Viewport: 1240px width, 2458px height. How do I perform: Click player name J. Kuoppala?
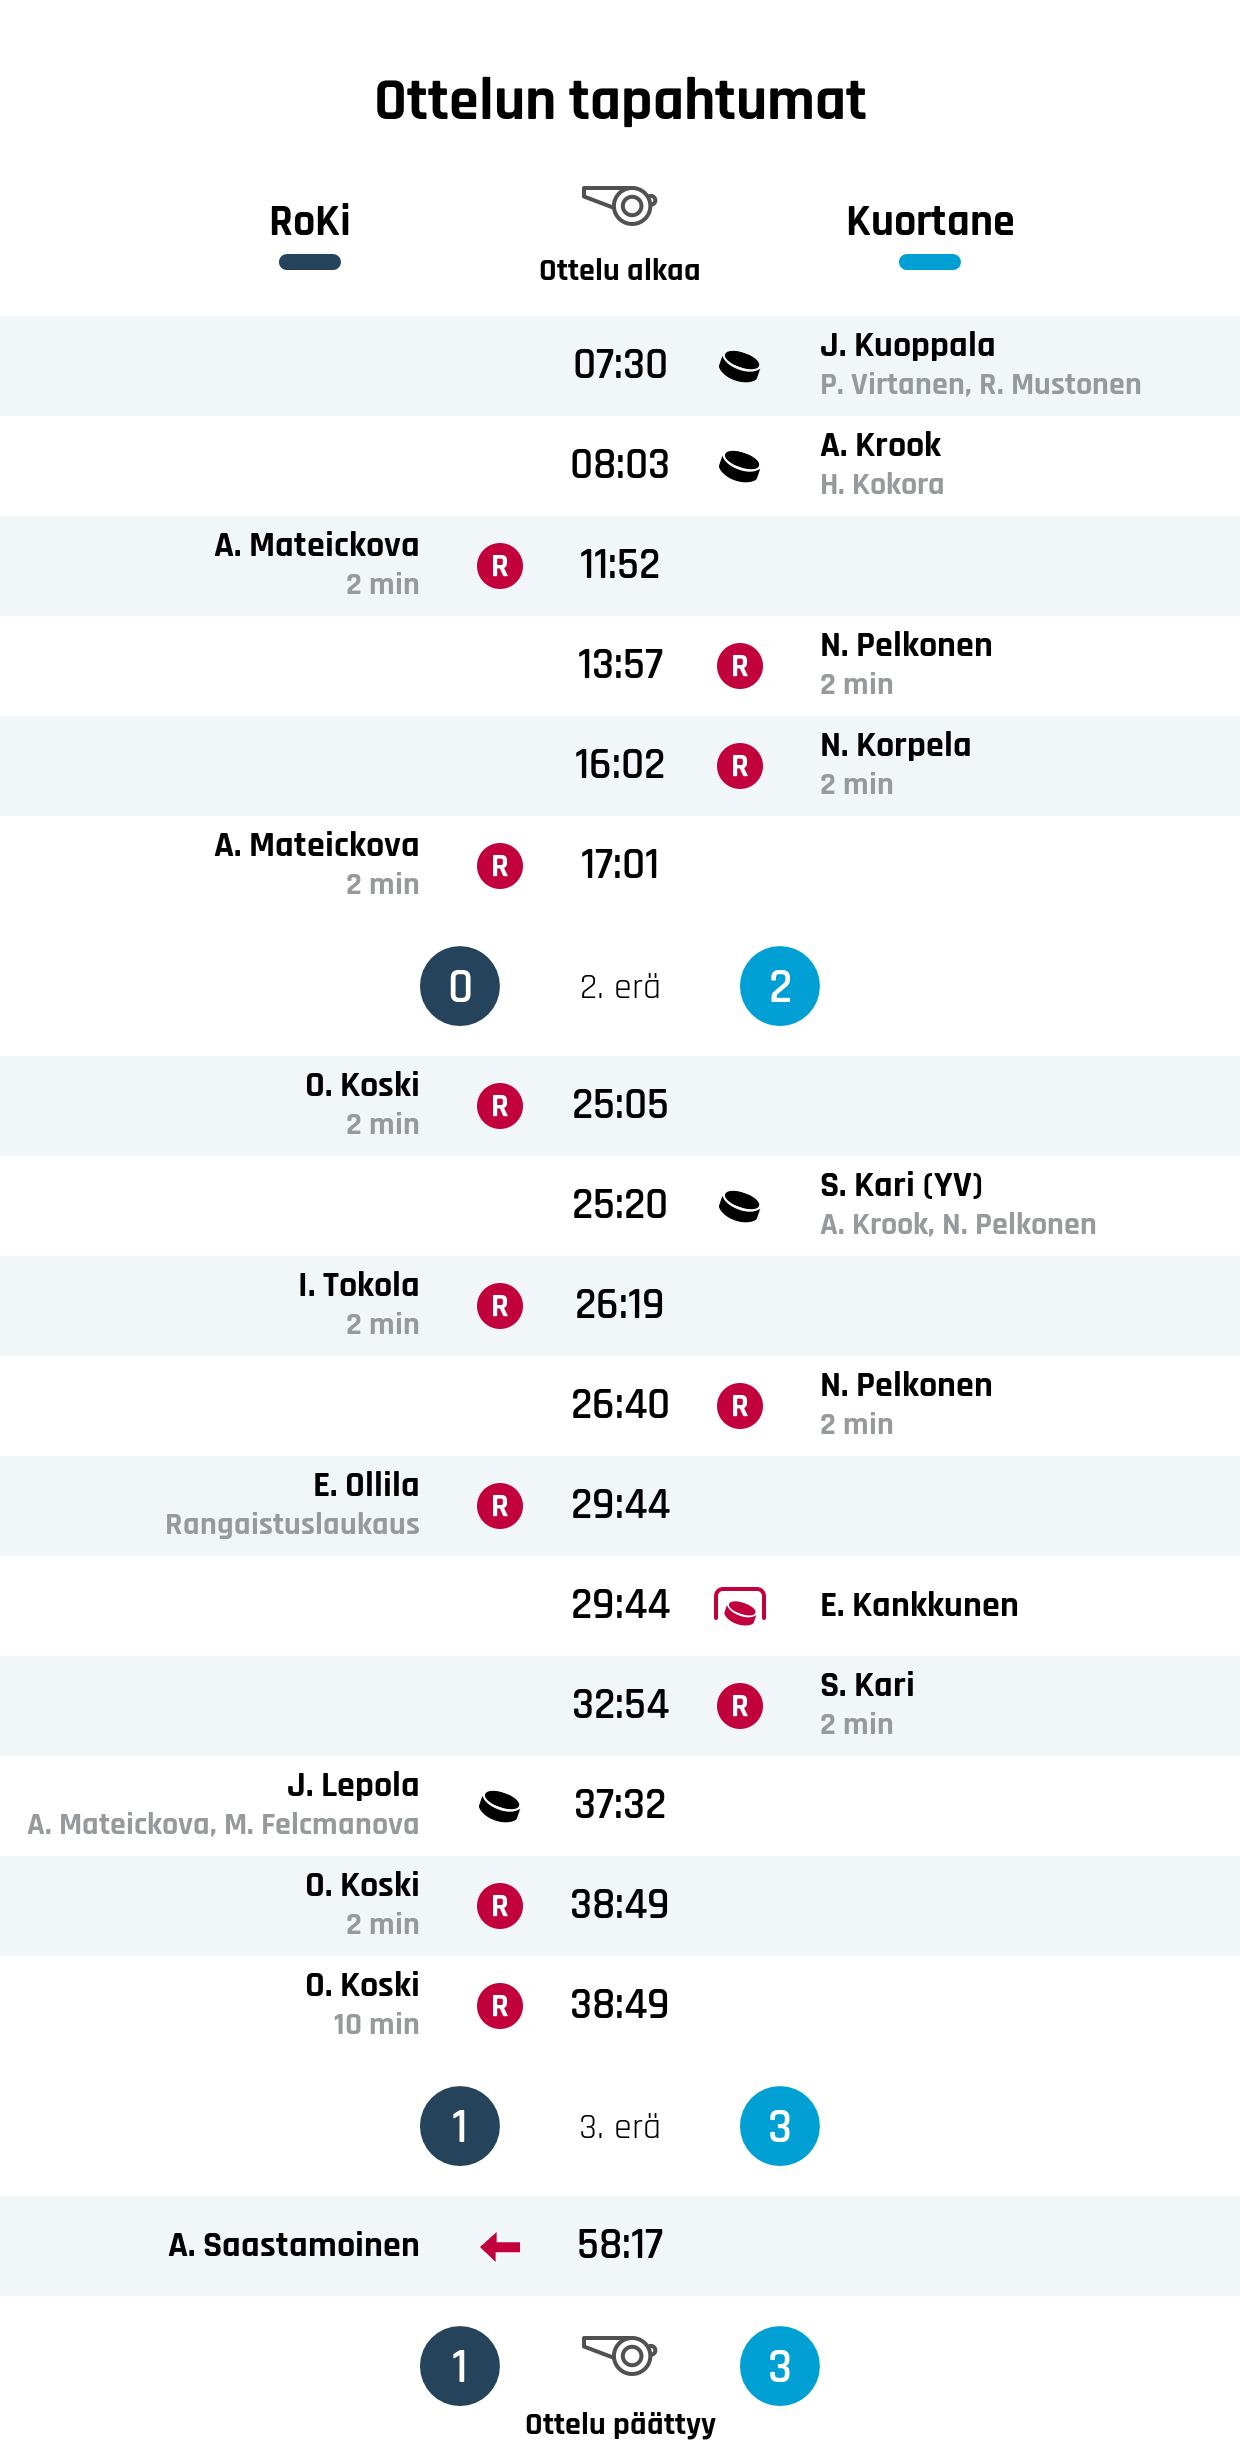[907, 345]
